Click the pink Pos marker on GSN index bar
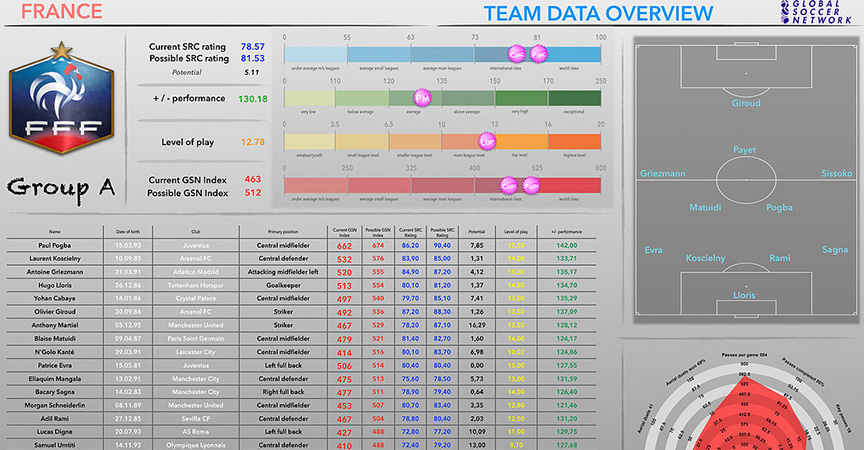Viewport: 864px width, 450px height. tap(532, 185)
